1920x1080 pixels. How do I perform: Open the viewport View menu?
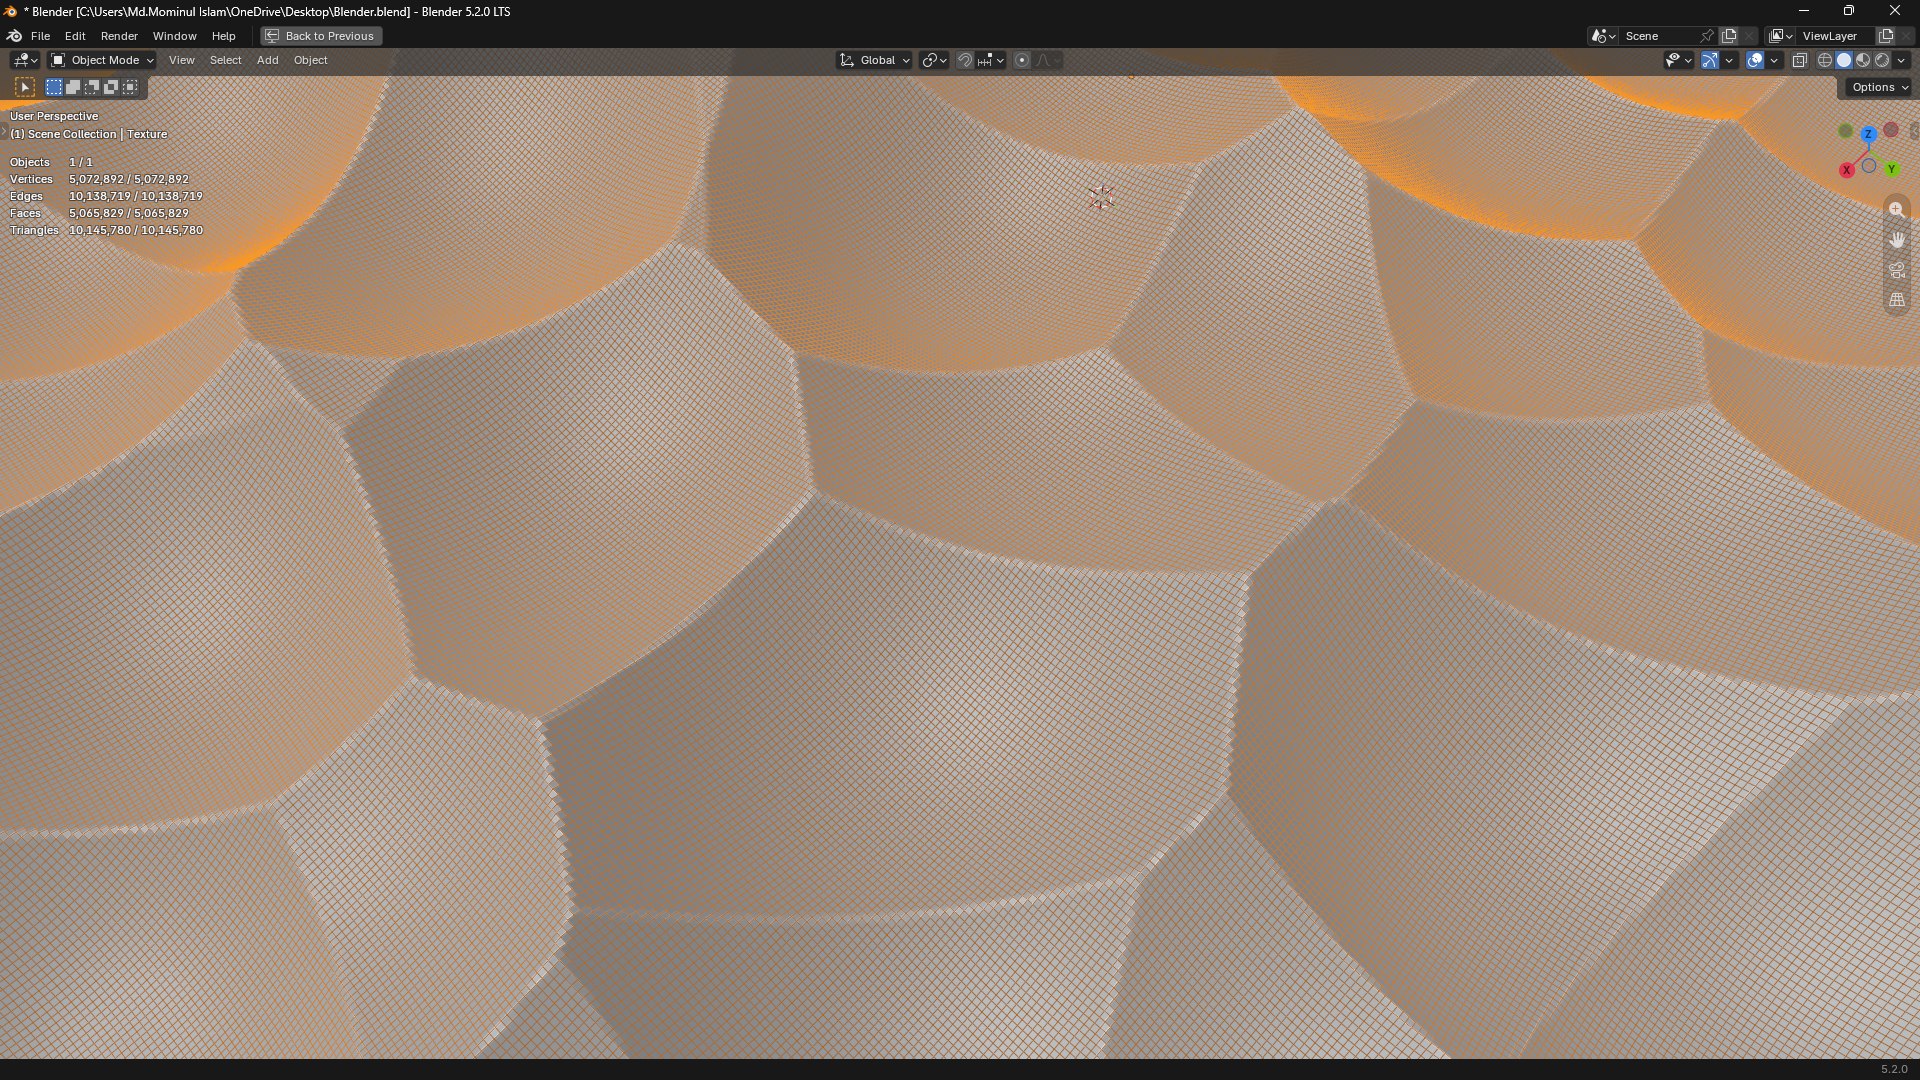(x=181, y=60)
